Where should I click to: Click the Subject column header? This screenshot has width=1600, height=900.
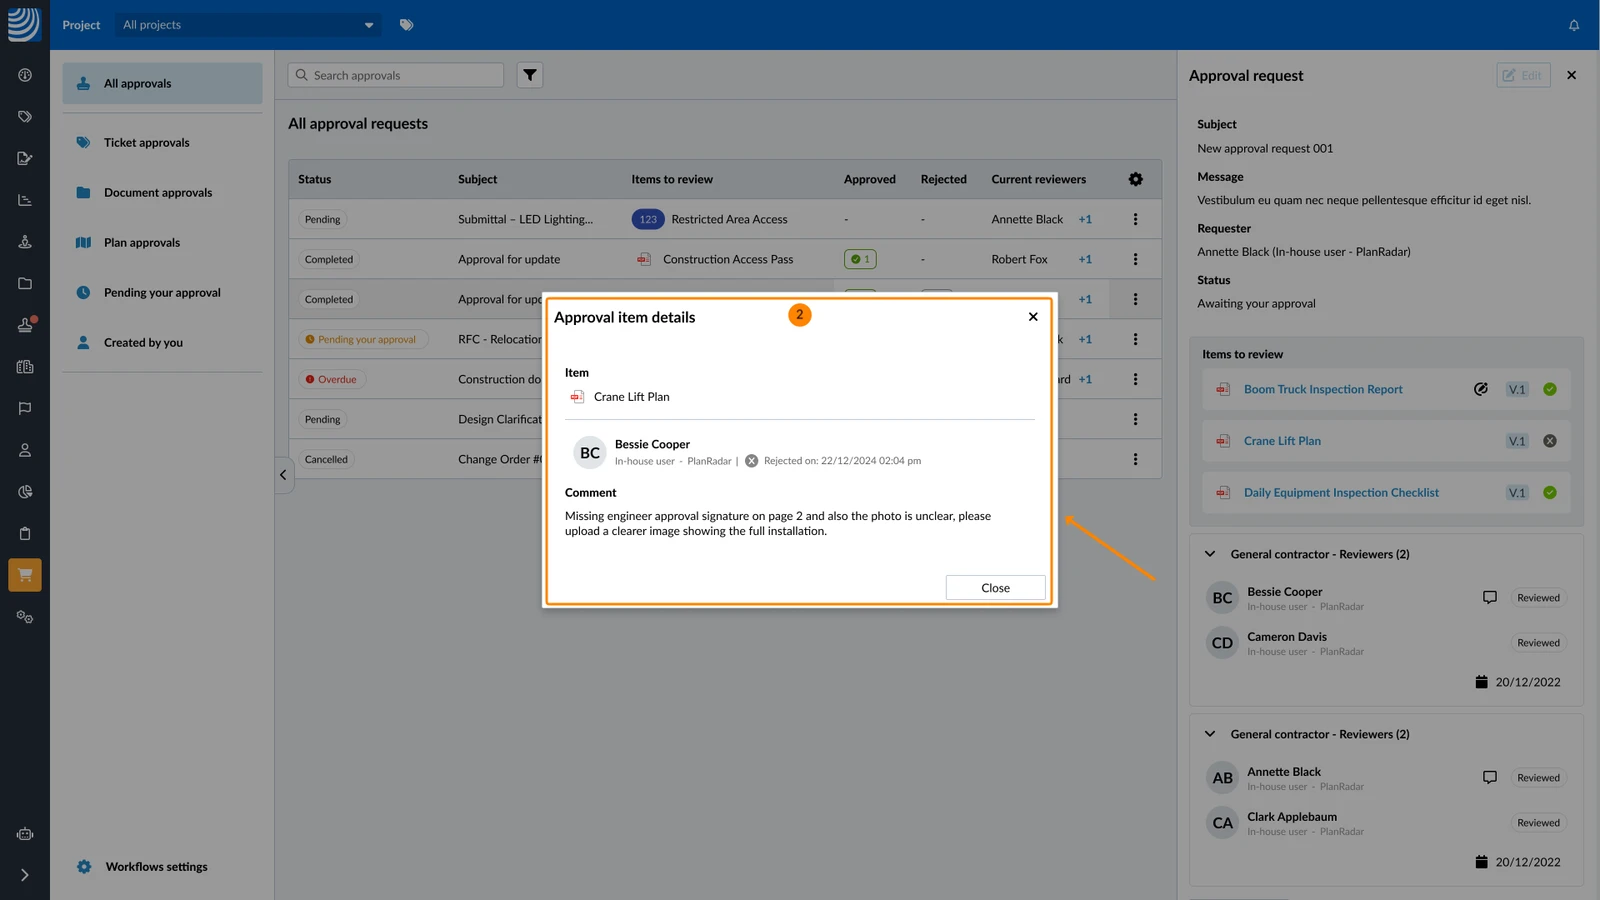pyautogui.click(x=477, y=179)
